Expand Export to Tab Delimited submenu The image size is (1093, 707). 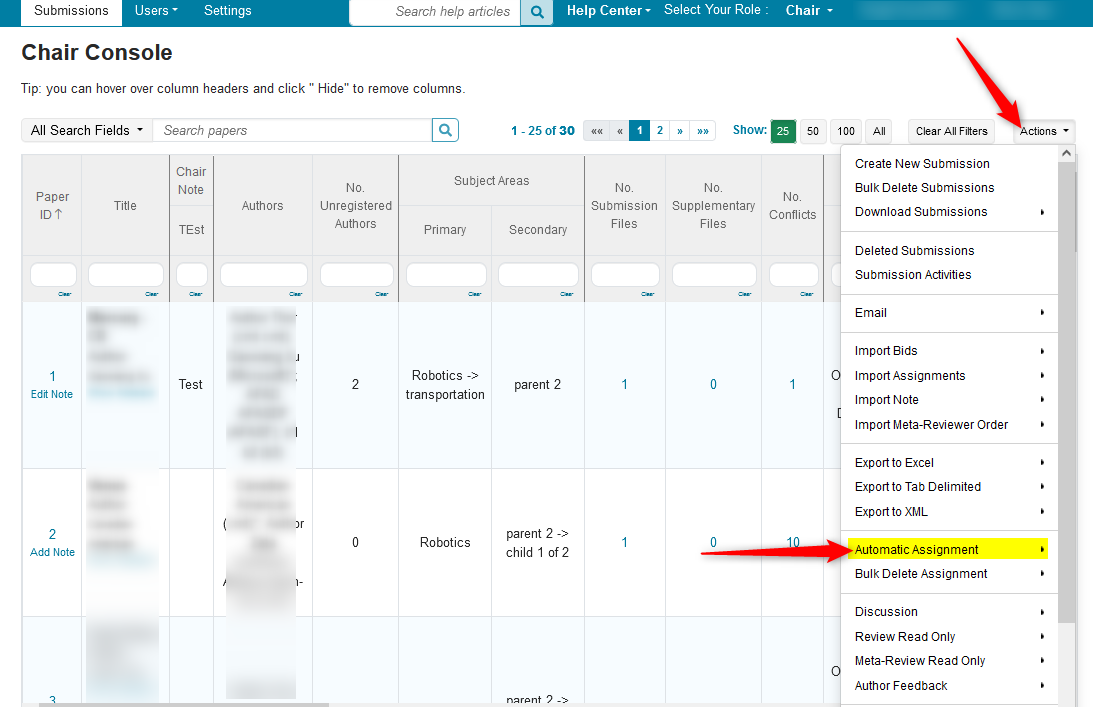tap(949, 487)
